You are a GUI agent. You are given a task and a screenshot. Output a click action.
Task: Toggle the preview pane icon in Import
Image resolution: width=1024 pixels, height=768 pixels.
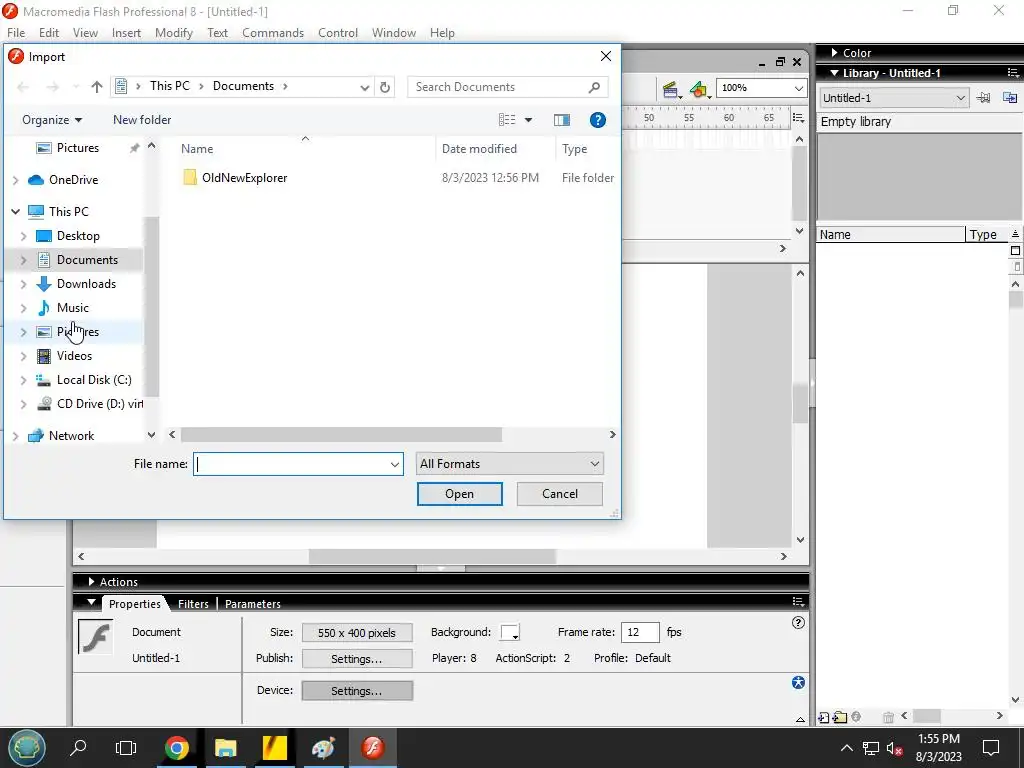point(562,120)
